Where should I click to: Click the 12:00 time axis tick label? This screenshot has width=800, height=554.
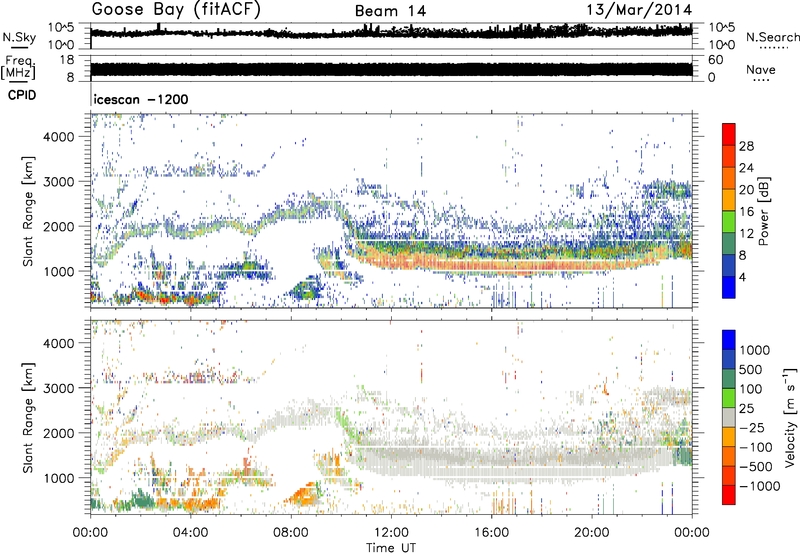(391, 533)
